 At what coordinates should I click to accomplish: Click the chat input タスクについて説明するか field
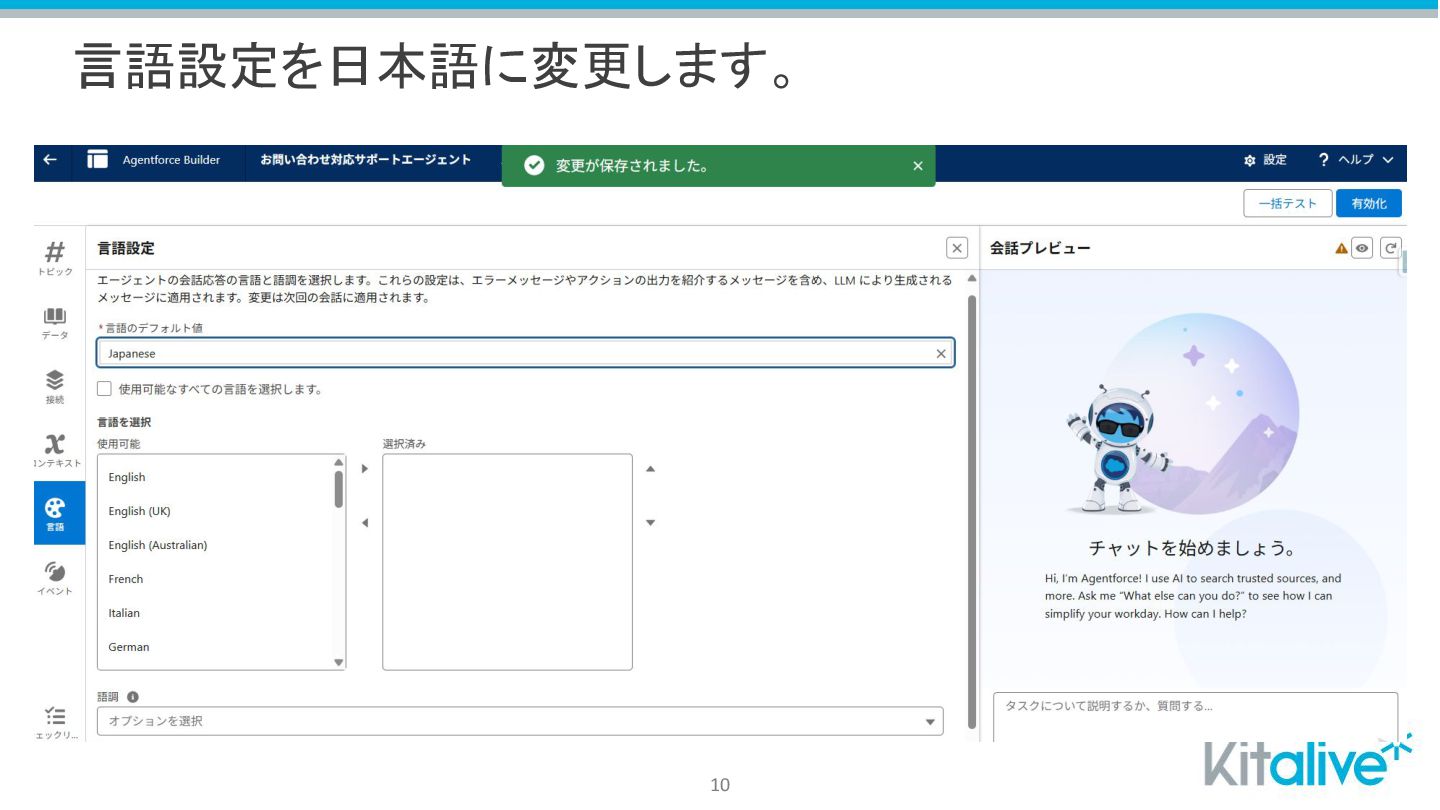coord(1195,716)
